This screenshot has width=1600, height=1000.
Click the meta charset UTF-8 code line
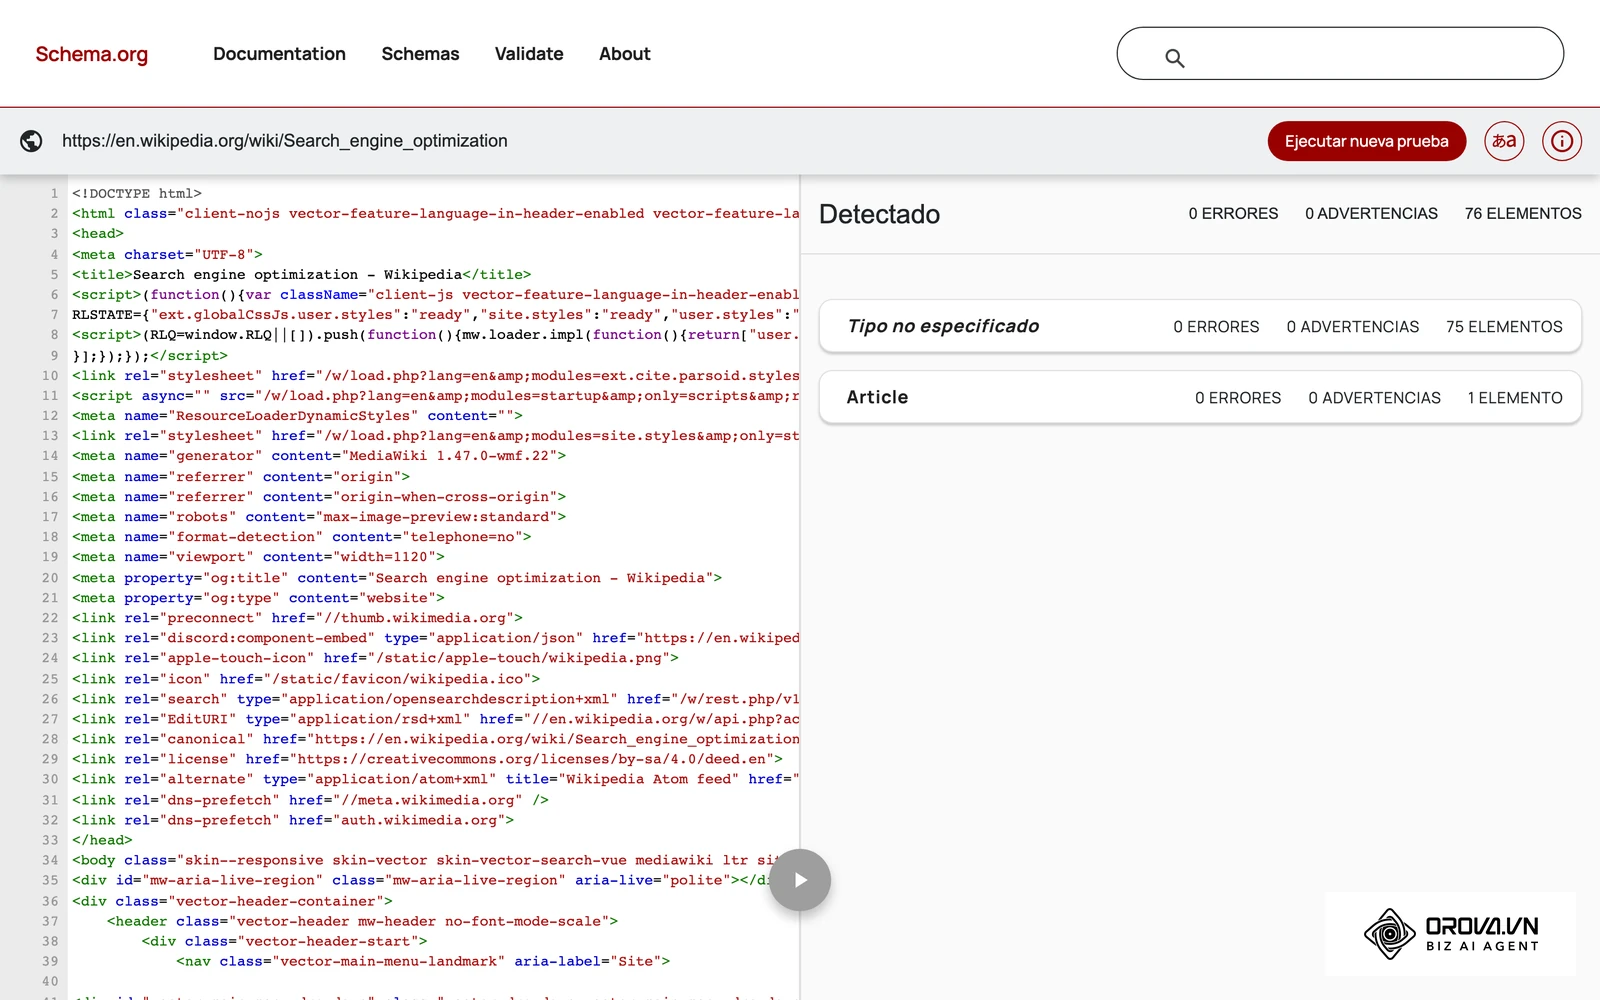pos(167,254)
